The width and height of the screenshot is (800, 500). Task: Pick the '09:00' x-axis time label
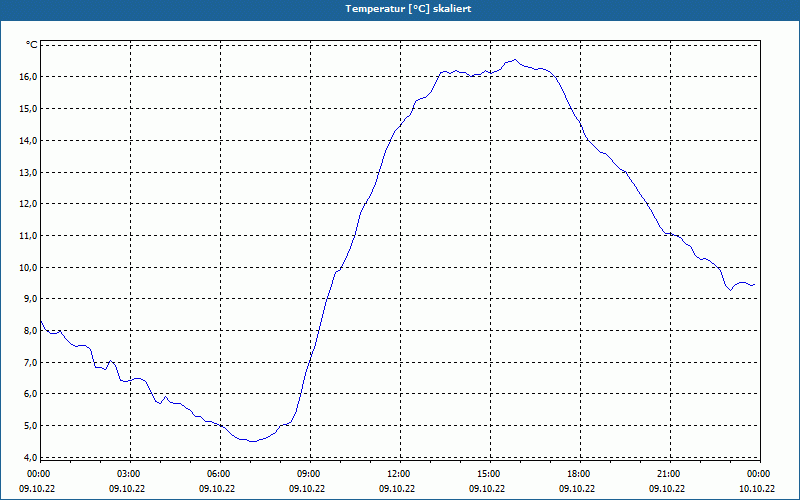point(308,474)
